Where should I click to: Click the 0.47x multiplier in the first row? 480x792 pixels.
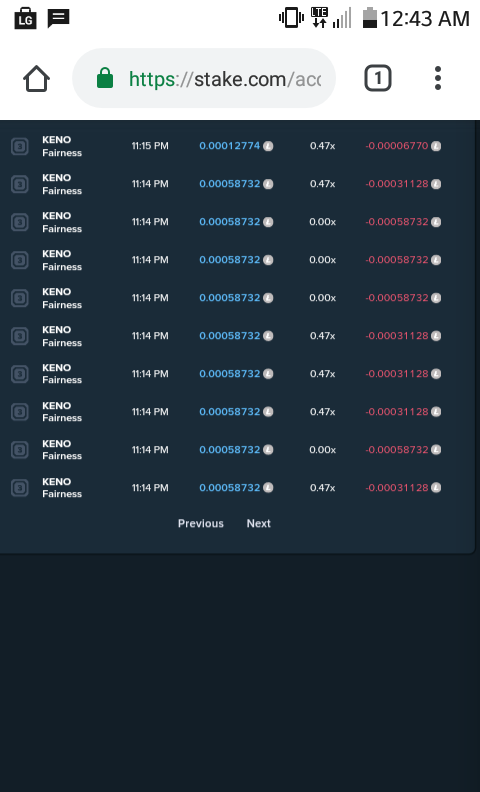click(322, 146)
